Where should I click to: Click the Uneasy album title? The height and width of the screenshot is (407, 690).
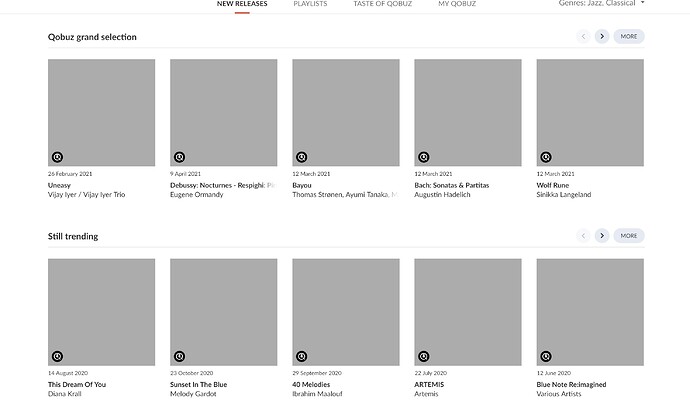[59, 185]
